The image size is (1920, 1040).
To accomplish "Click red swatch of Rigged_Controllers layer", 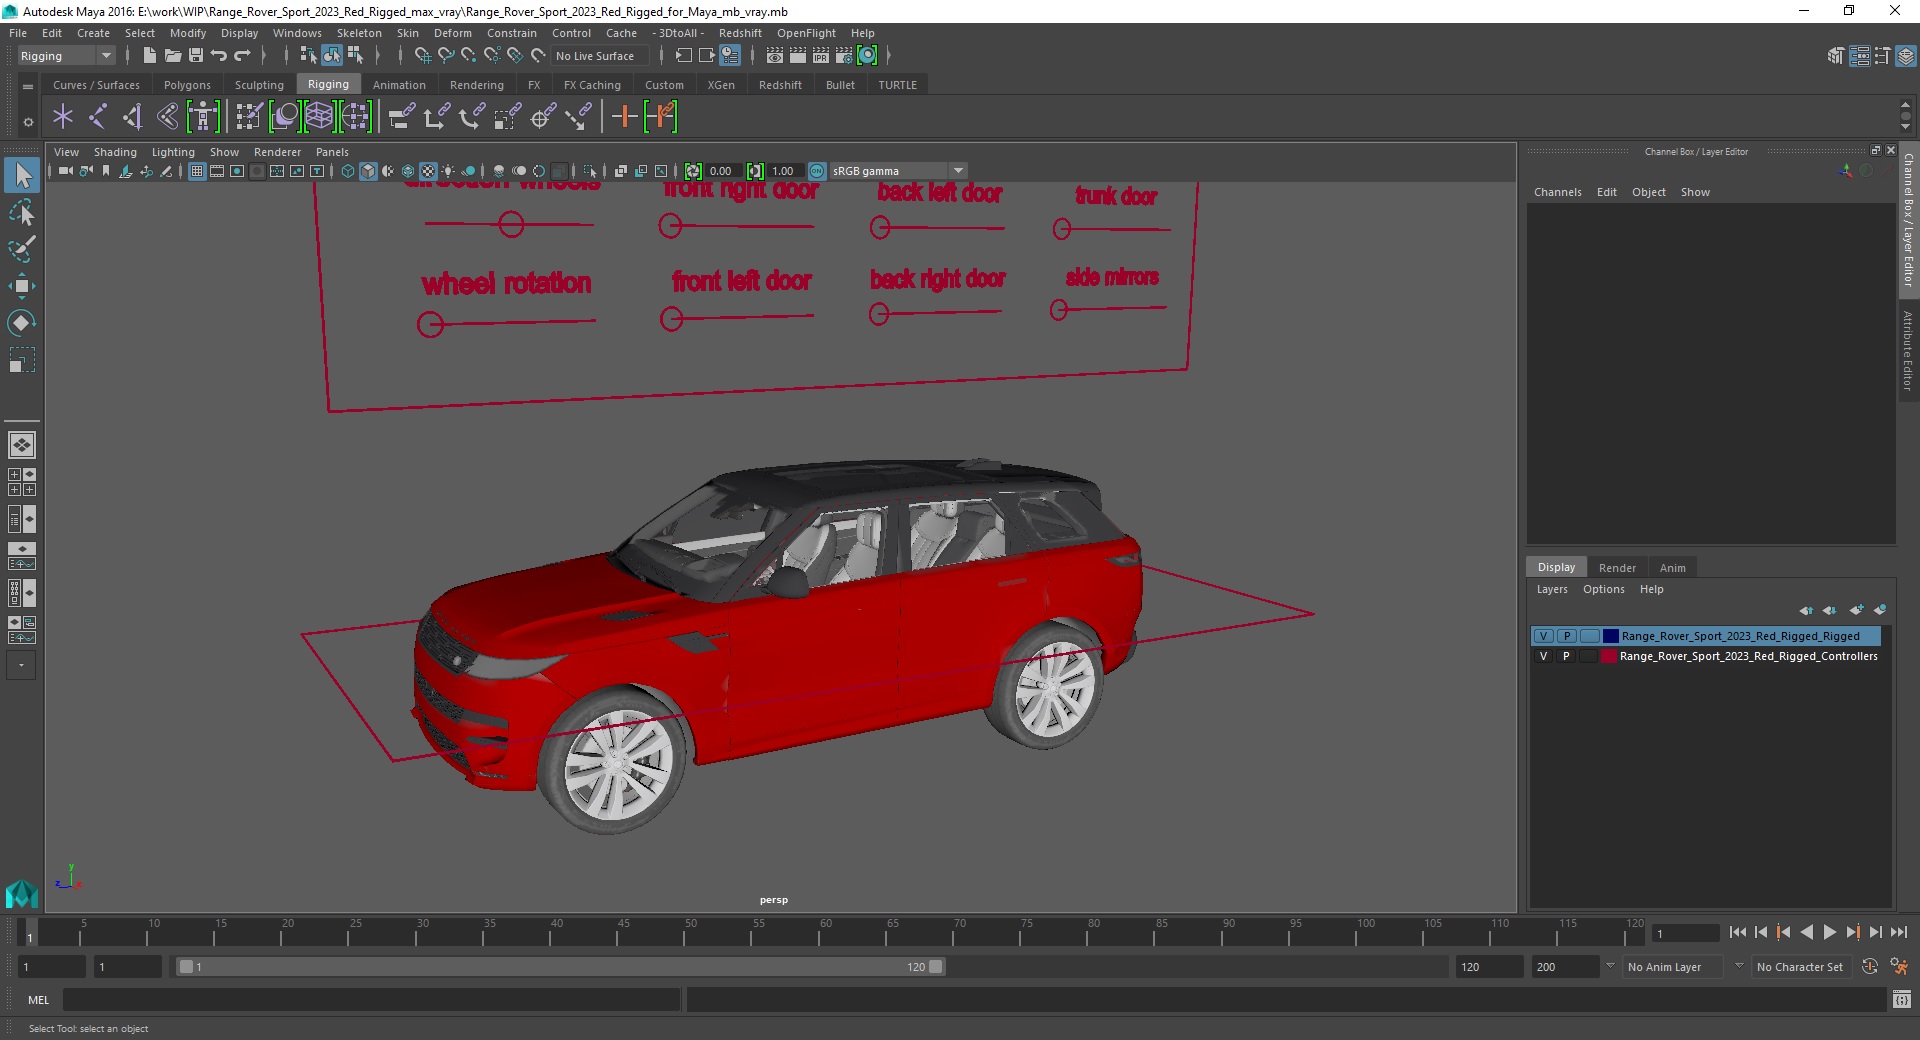I will (x=1609, y=656).
